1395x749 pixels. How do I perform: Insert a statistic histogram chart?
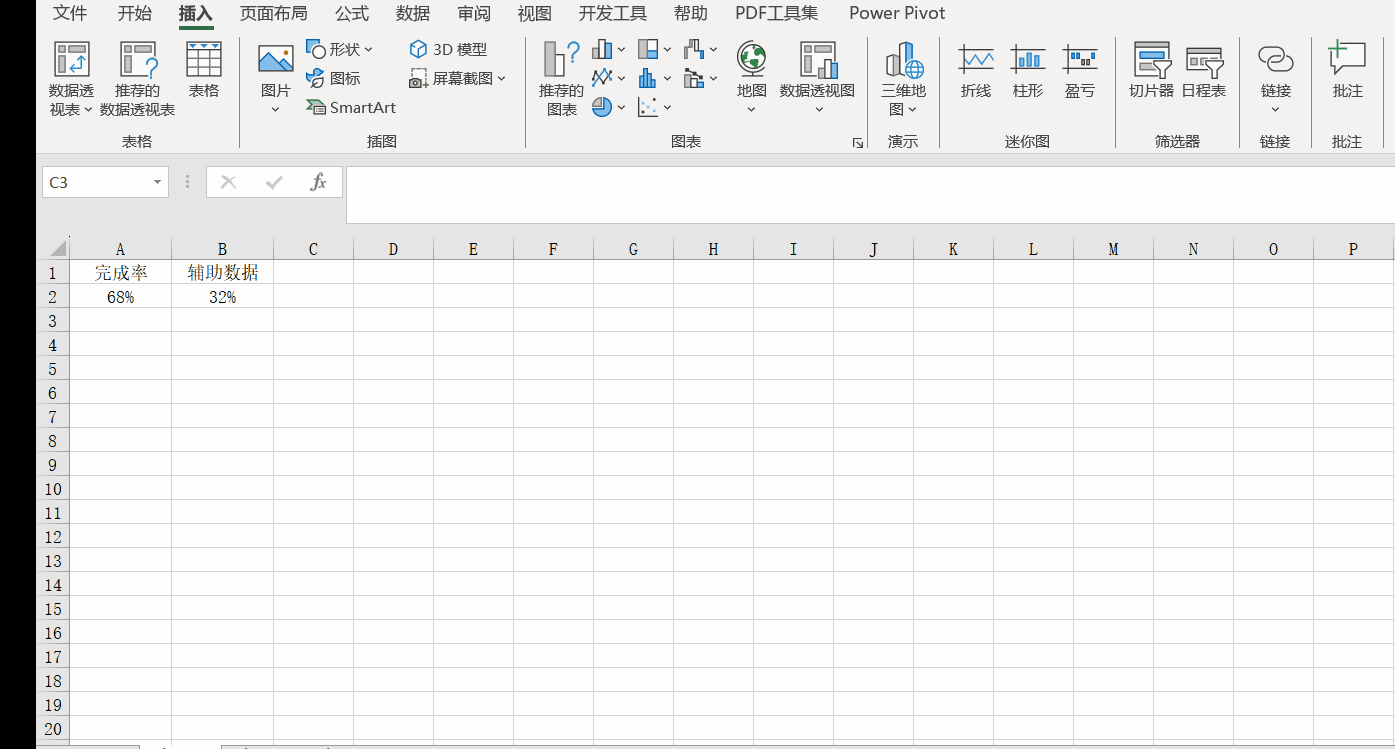coord(648,78)
